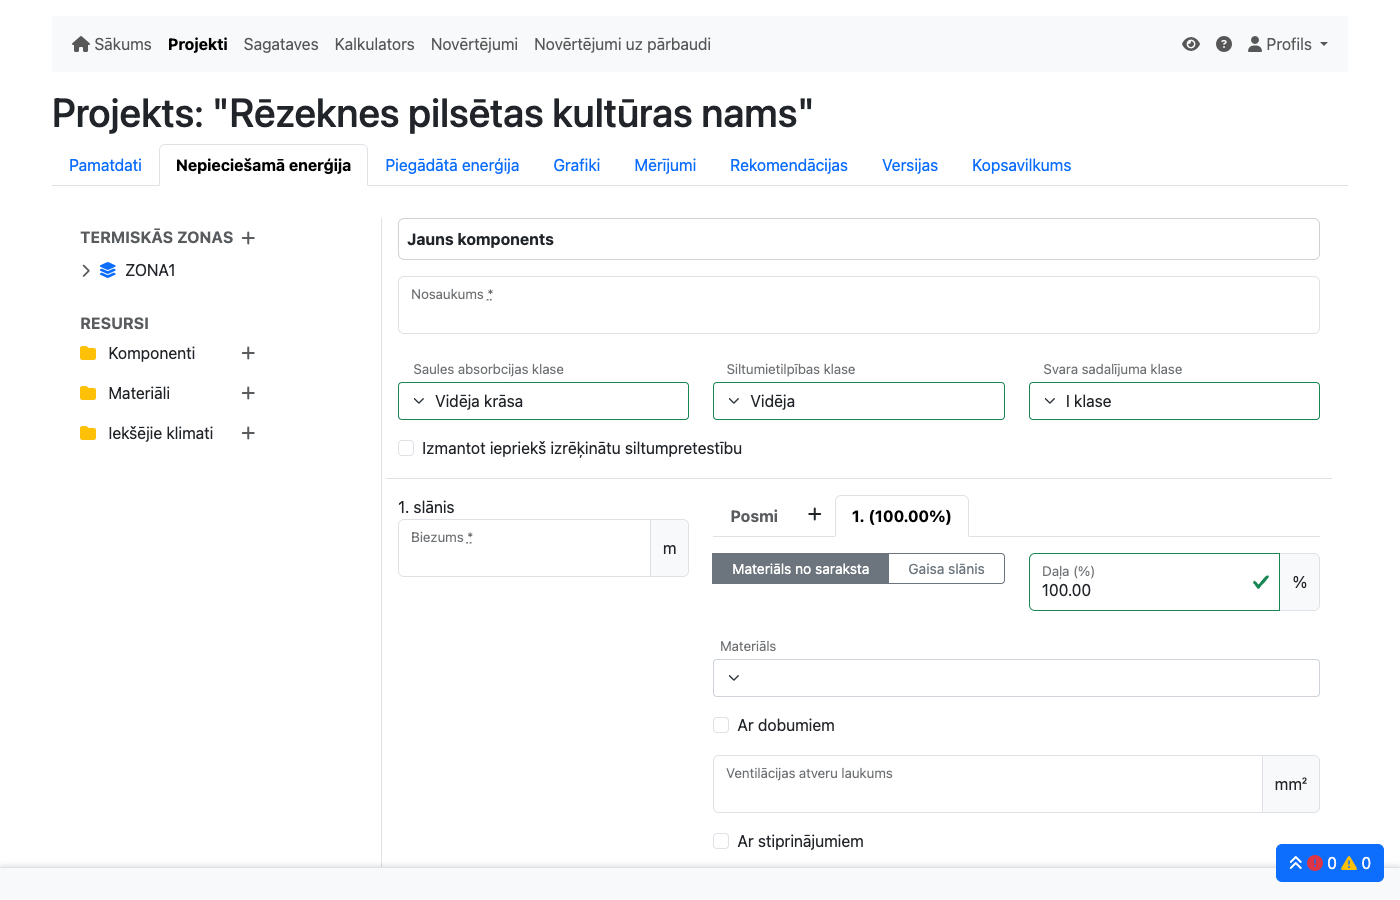The width and height of the screenshot is (1400, 900).
Task: Add new material using Materiāli plus icon
Action: pos(248,393)
